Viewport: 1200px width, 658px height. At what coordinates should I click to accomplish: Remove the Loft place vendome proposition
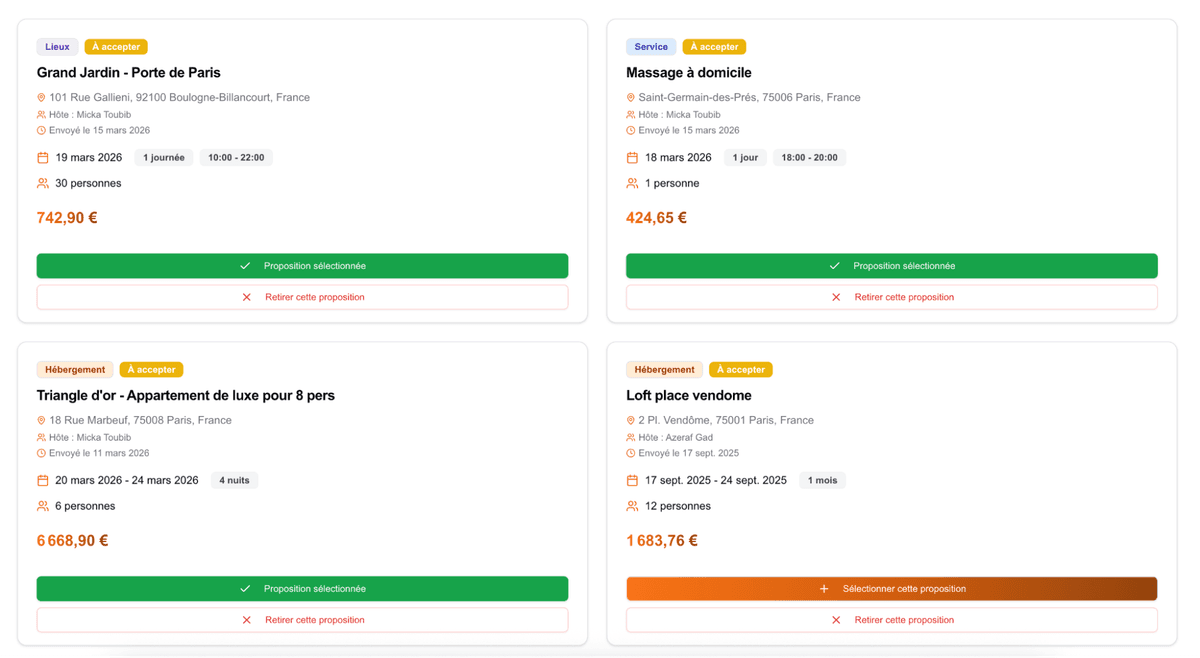[891, 620]
